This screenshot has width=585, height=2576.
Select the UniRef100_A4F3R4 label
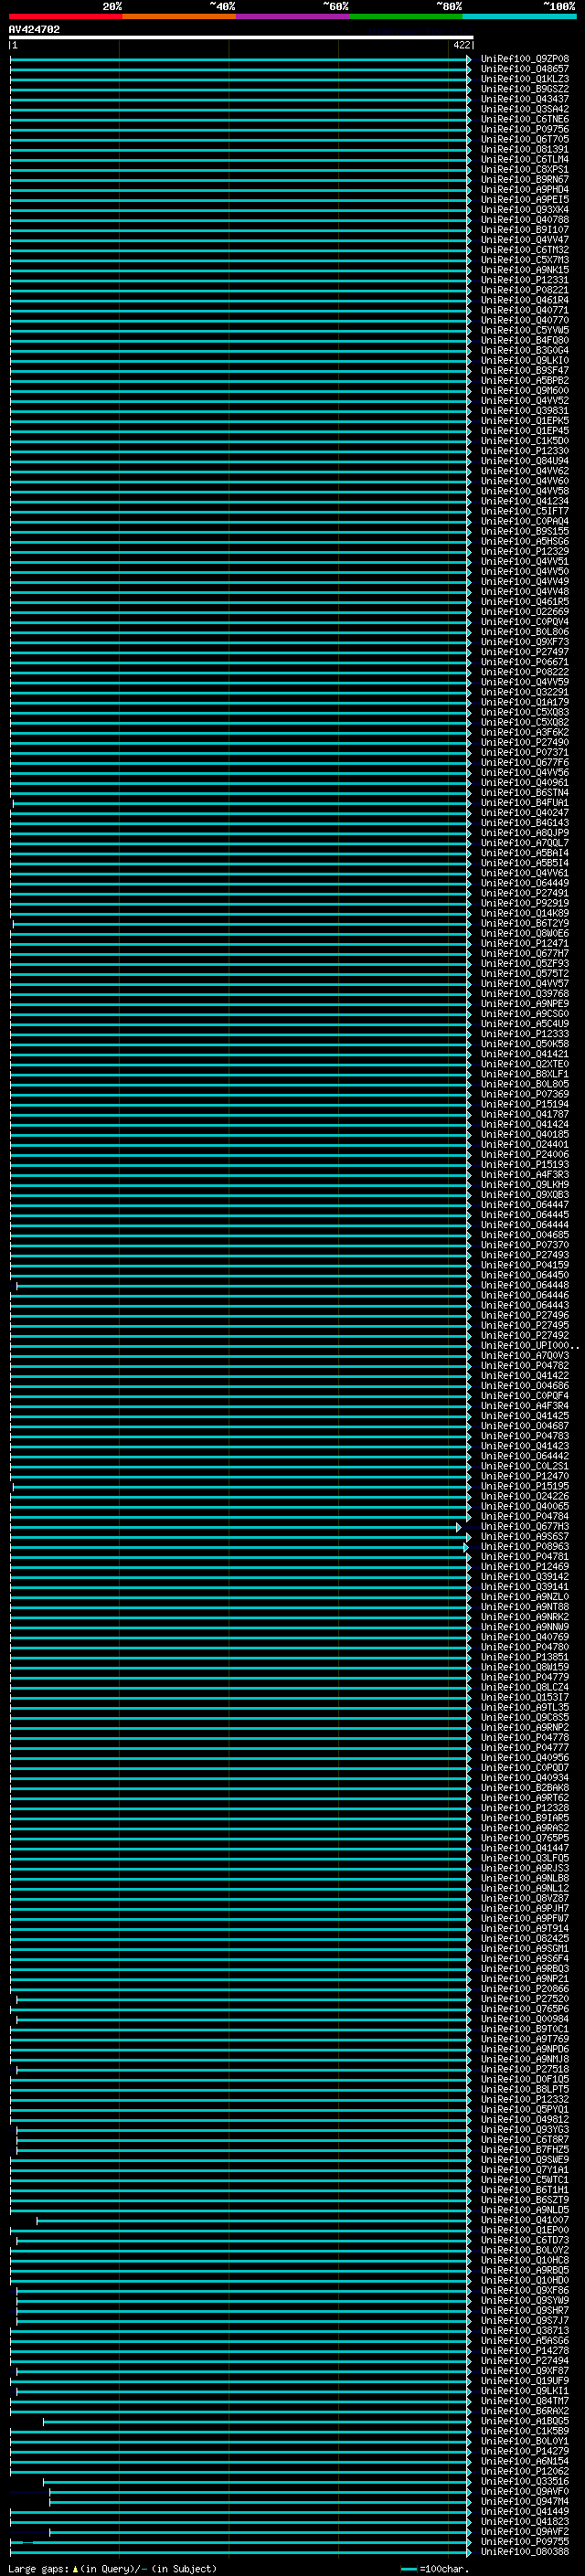[524, 1405]
